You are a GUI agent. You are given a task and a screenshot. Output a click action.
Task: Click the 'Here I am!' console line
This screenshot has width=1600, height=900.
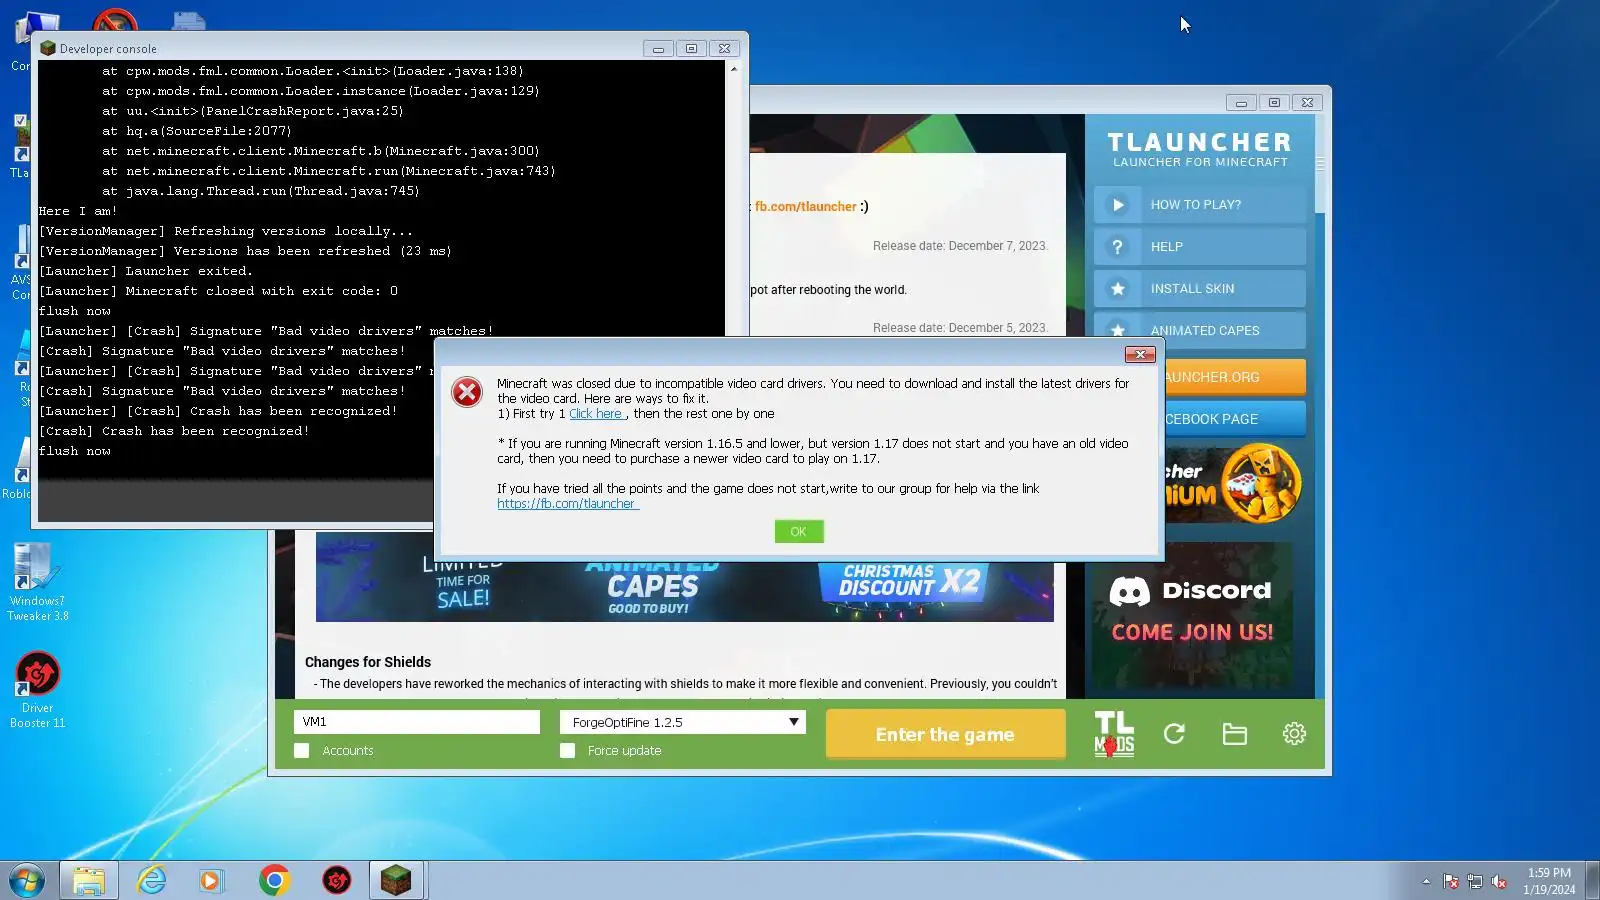(78, 211)
